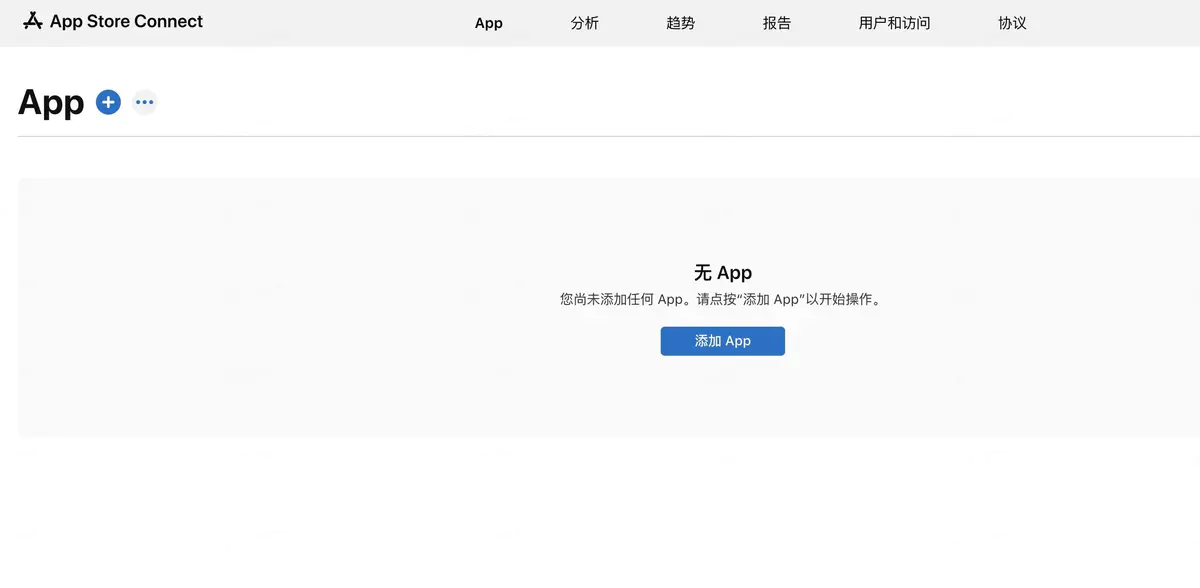Click the blue plus icon beside App

(x=108, y=102)
